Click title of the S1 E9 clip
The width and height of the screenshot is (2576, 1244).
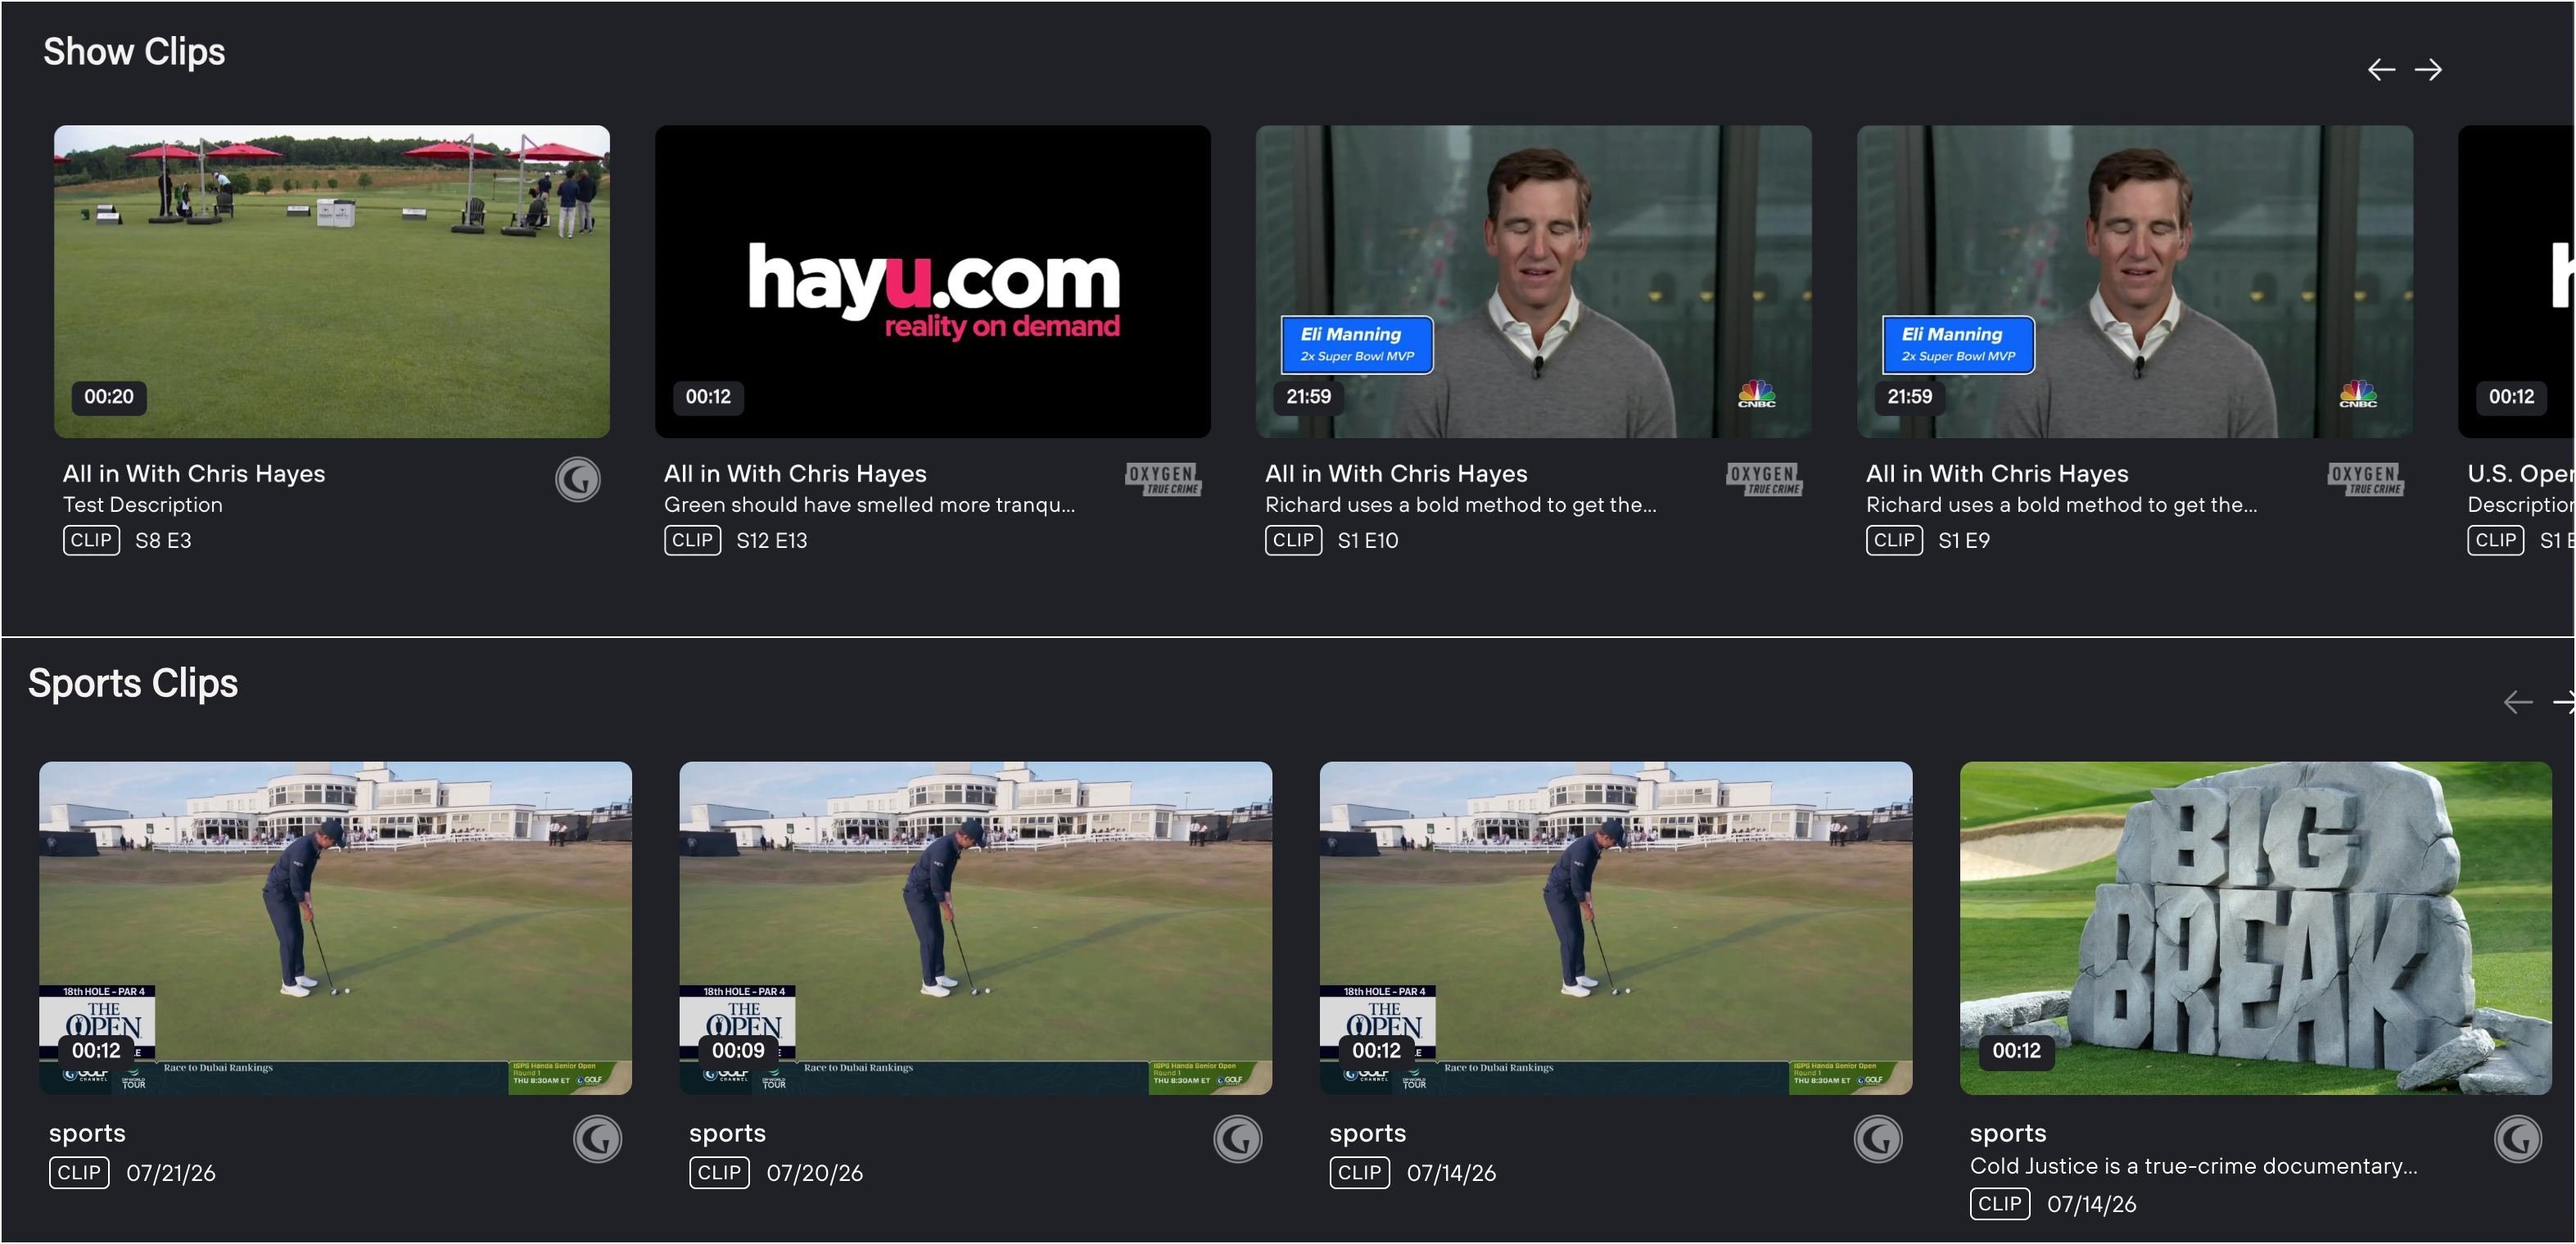click(x=1997, y=473)
